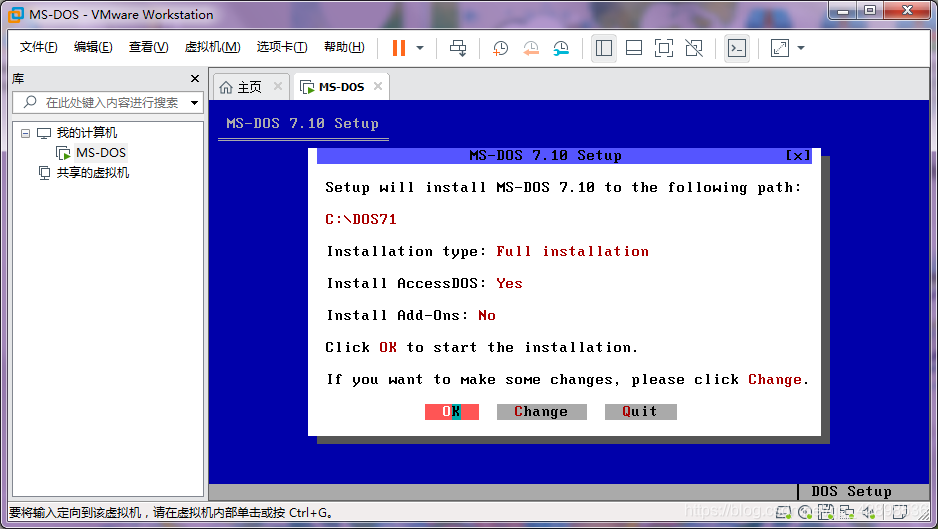Click the C:\DOS71 install path text
The height and width of the screenshot is (529, 938).
point(361,220)
